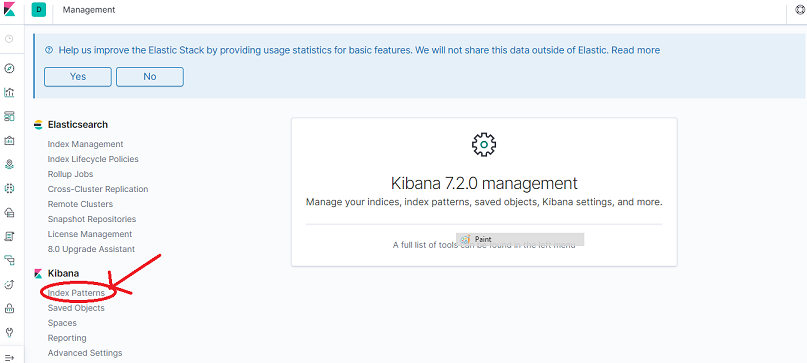Open Dev Tools via the wrench sidebar icon
The image size is (807, 363).
point(9,332)
